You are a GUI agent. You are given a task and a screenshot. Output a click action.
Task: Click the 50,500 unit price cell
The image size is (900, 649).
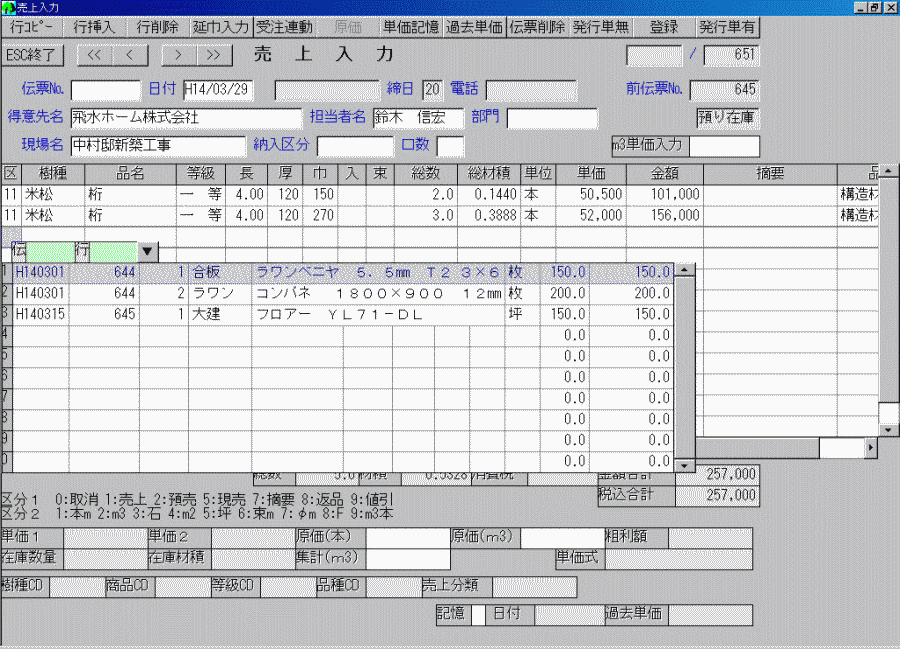pos(590,195)
